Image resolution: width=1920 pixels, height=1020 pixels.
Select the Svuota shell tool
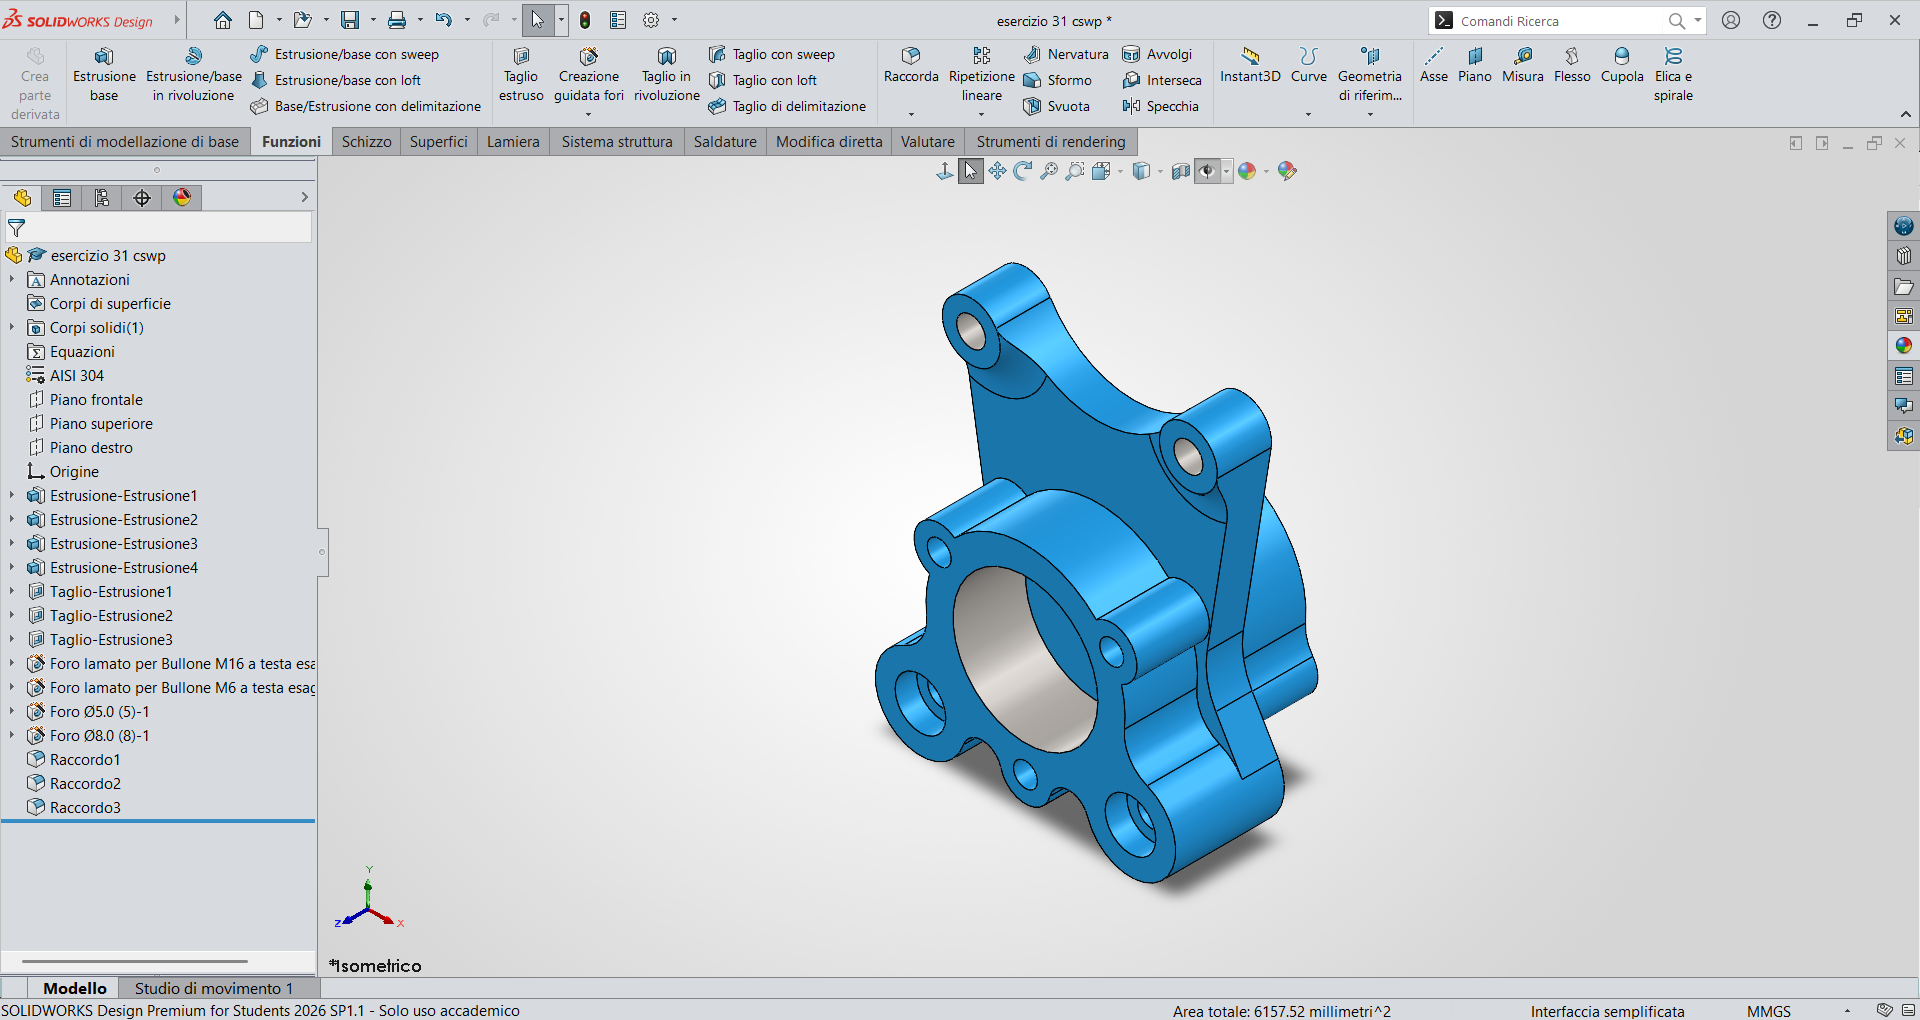point(1056,106)
